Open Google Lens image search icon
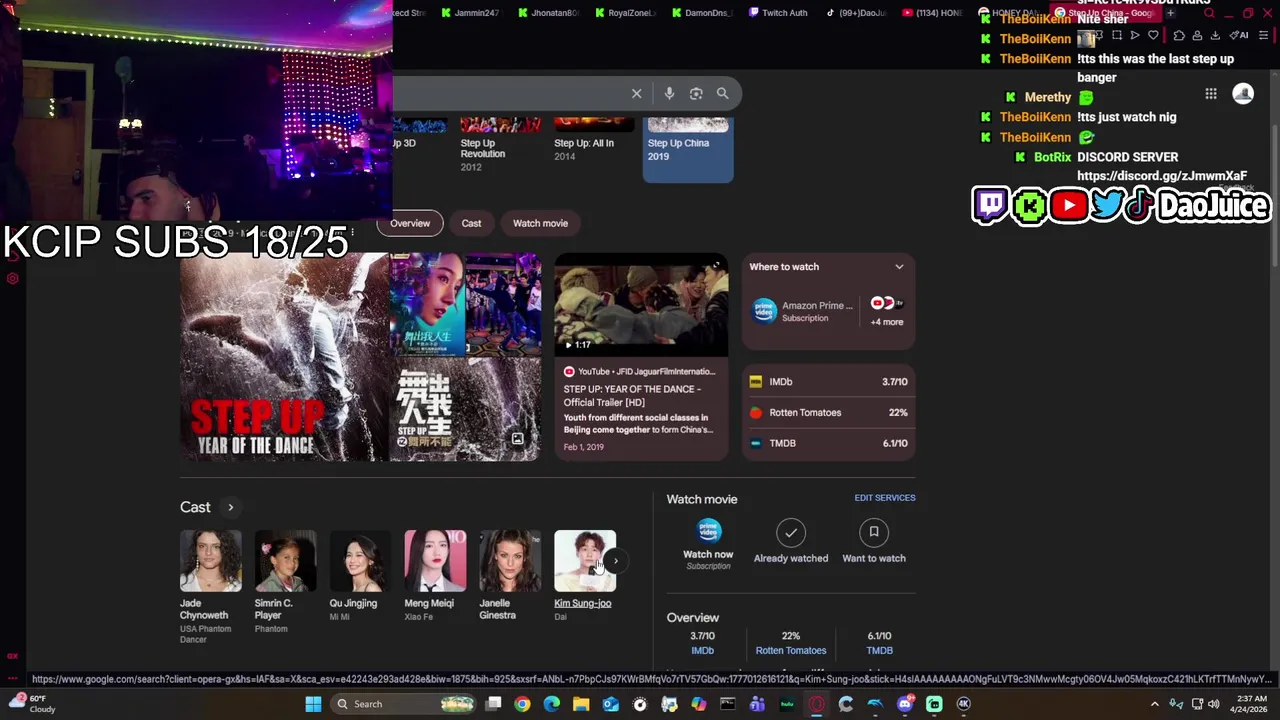1280x720 pixels. 696,93
